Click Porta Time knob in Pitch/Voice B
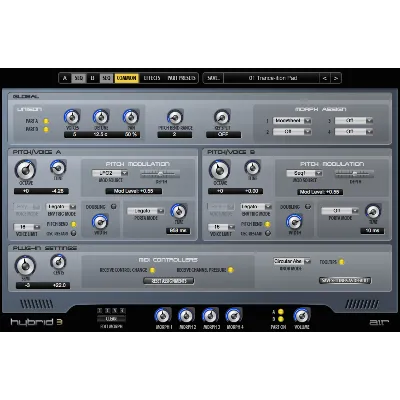 point(373,212)
